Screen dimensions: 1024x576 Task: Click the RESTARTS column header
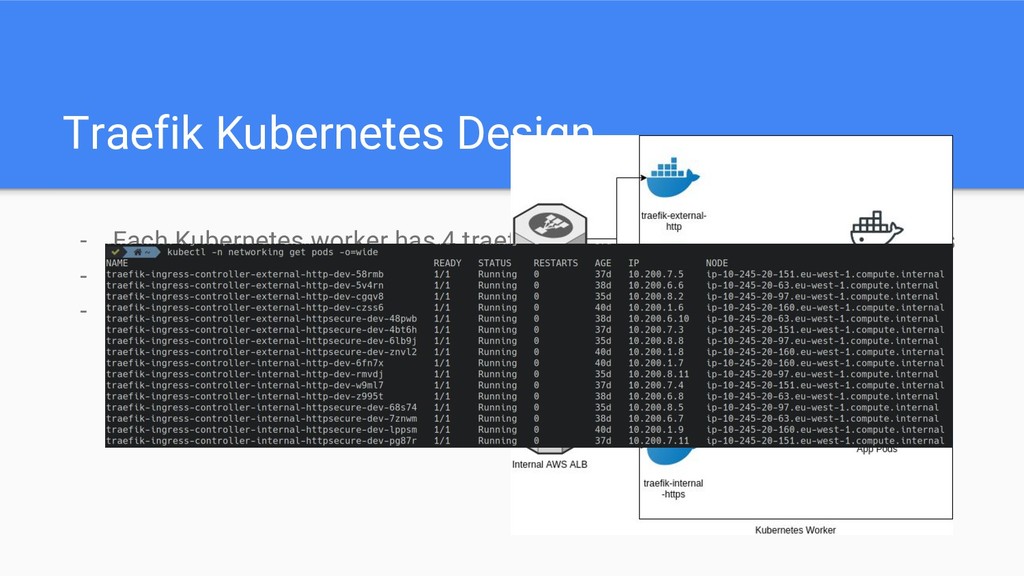[556, 263]
